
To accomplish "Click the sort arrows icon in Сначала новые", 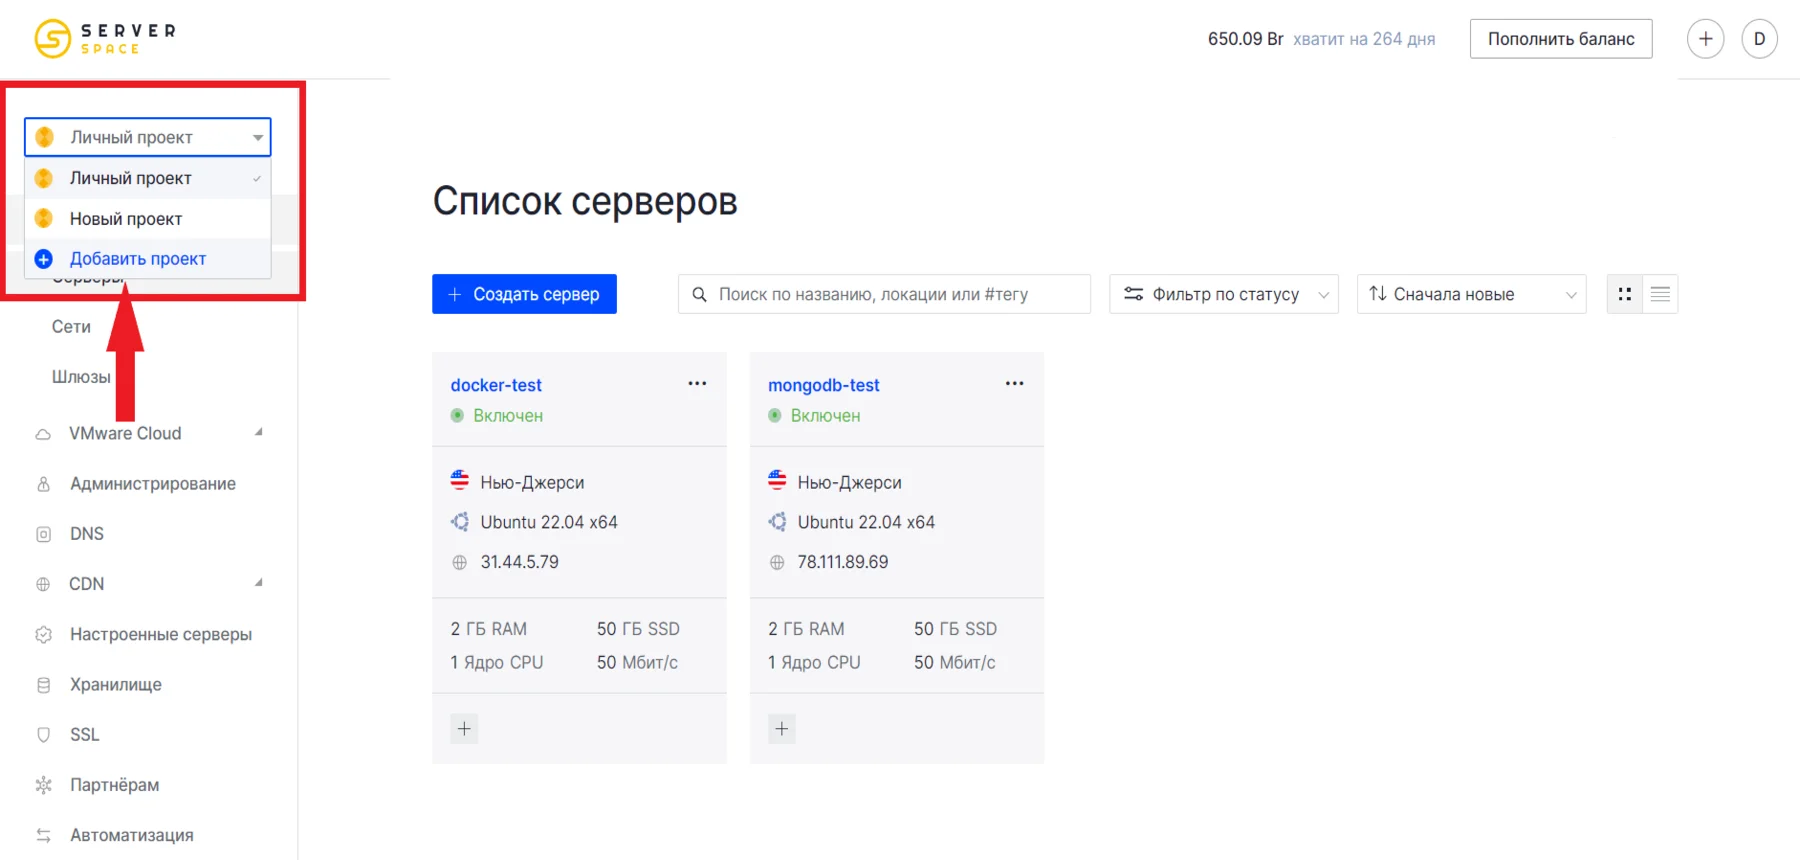I will (x=1377, y=293).
